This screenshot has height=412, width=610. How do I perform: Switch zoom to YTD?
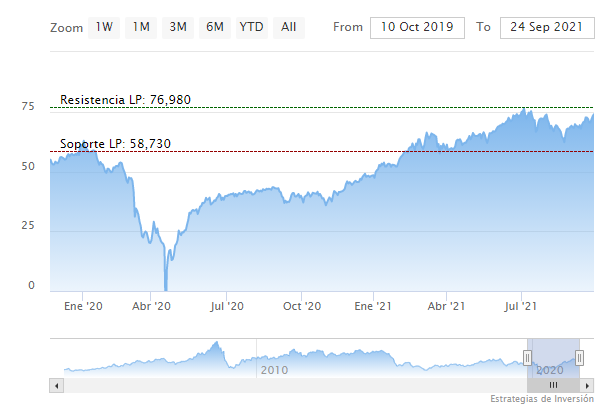click(251, 27)
